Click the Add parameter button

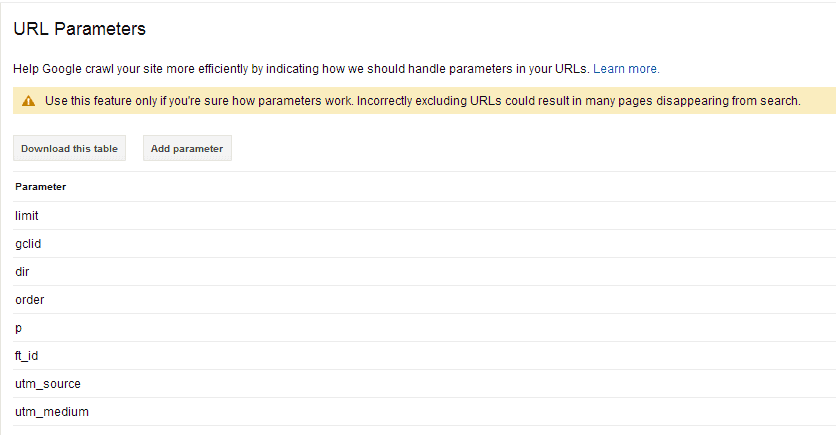click(187, 148)
